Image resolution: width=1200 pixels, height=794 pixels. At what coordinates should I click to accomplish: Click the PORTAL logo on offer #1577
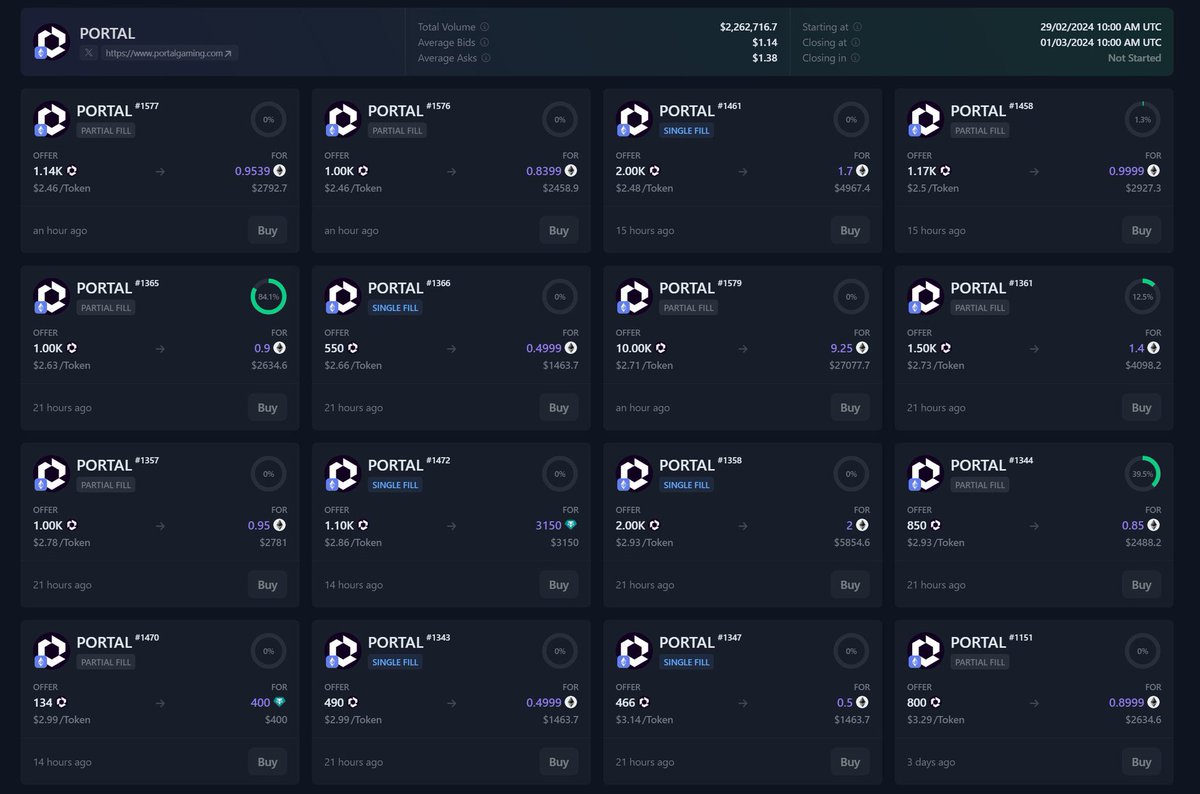51,118
